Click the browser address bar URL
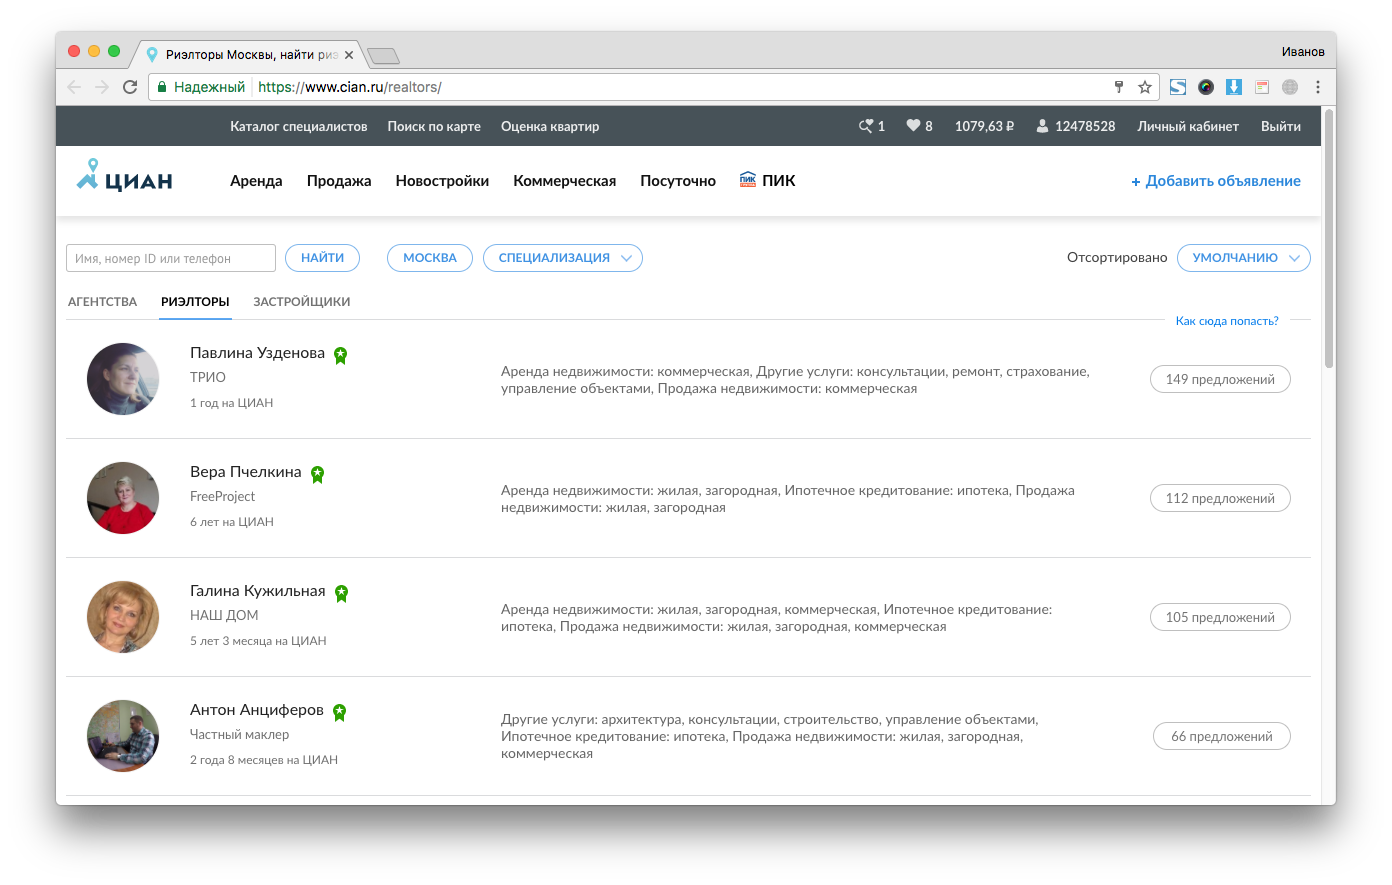 click(x=350, y=87)
